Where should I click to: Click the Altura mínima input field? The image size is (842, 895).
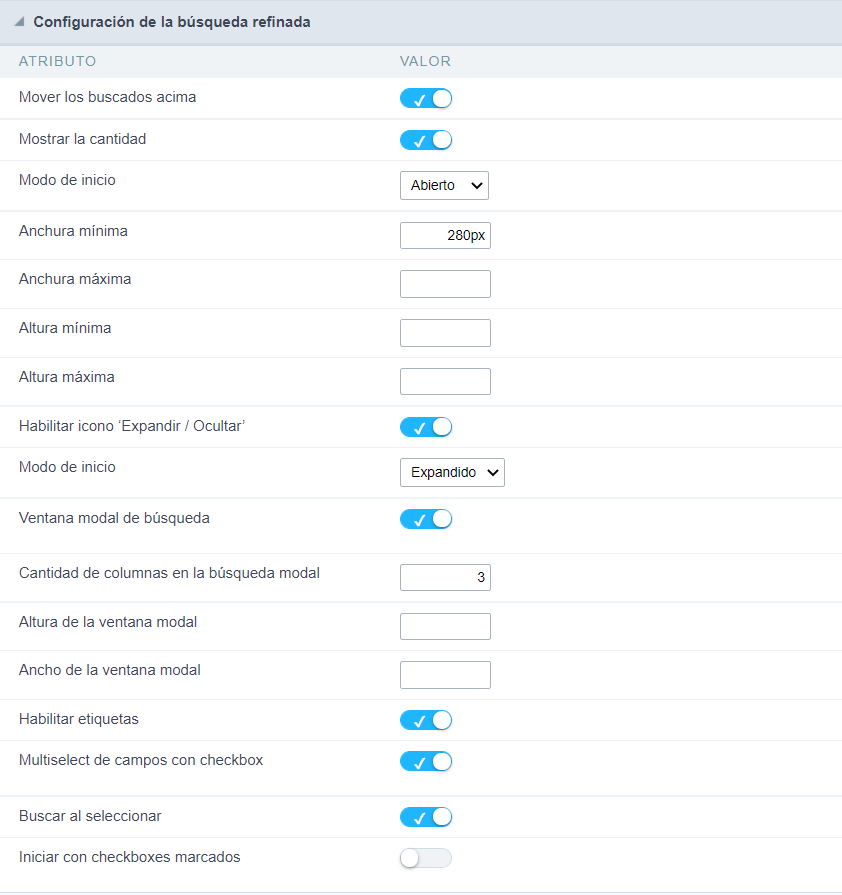pos(445,332)
